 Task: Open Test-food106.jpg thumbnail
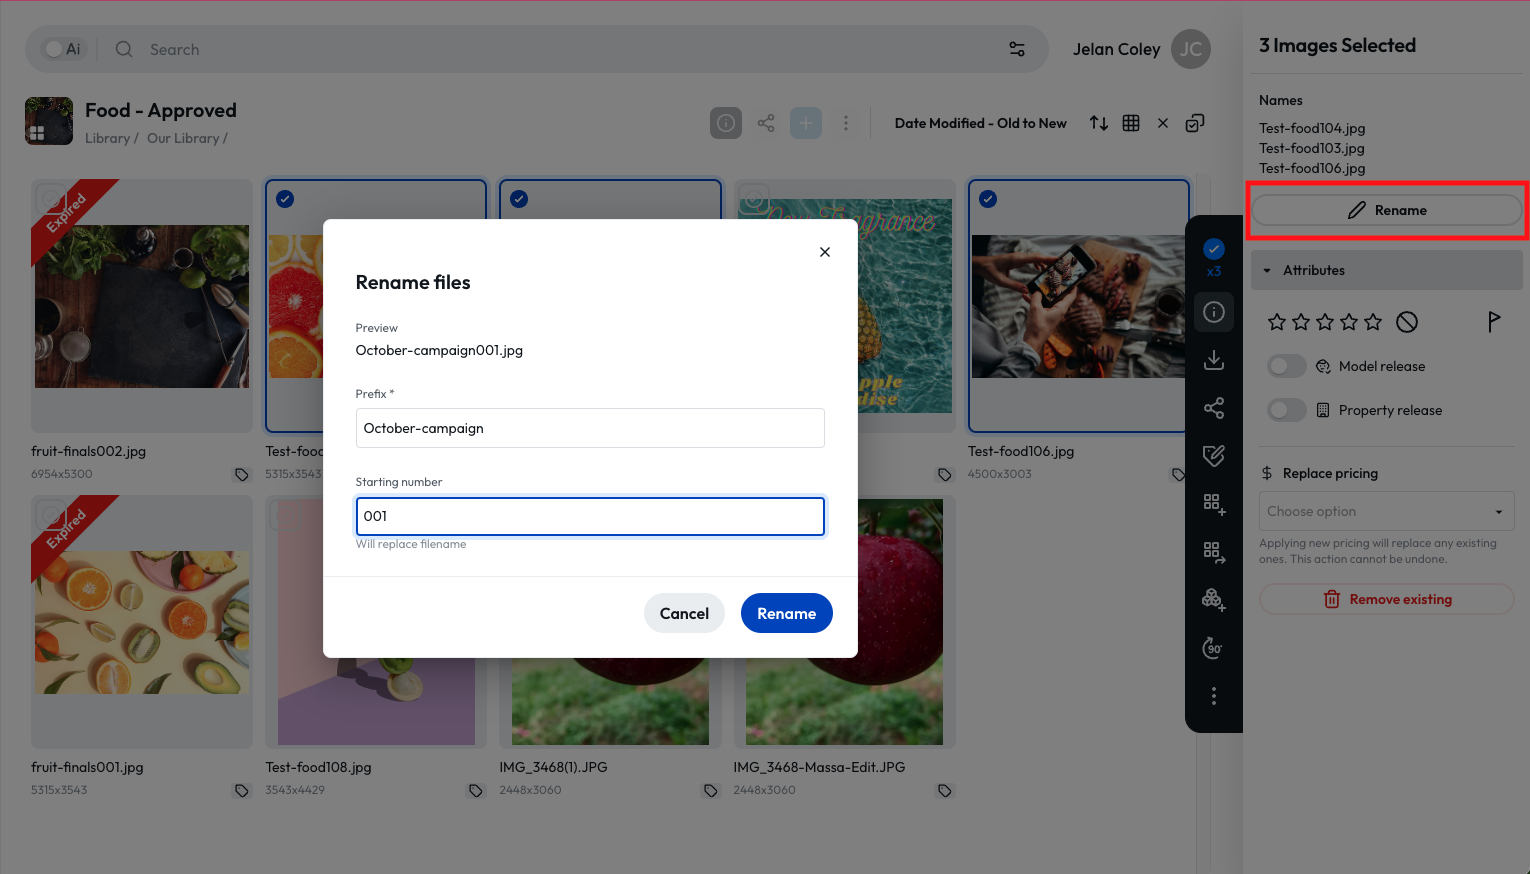[x=1079, y=306]
